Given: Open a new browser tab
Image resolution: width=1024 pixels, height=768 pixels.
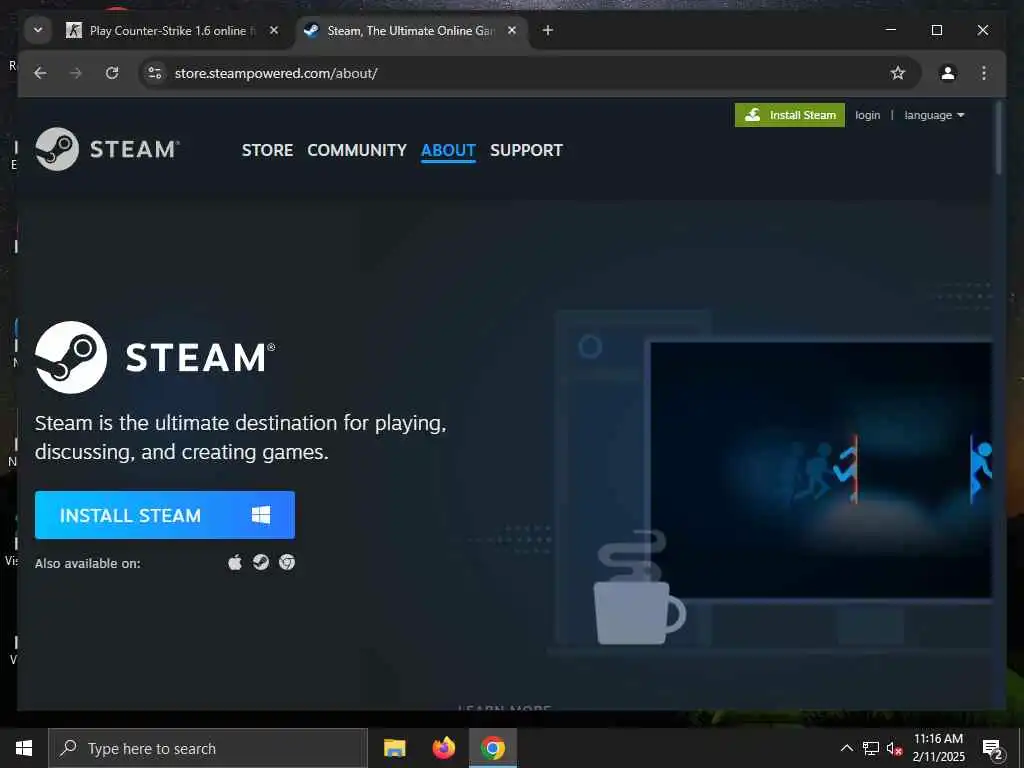Looking at the screenshot, I should point(548,30).
